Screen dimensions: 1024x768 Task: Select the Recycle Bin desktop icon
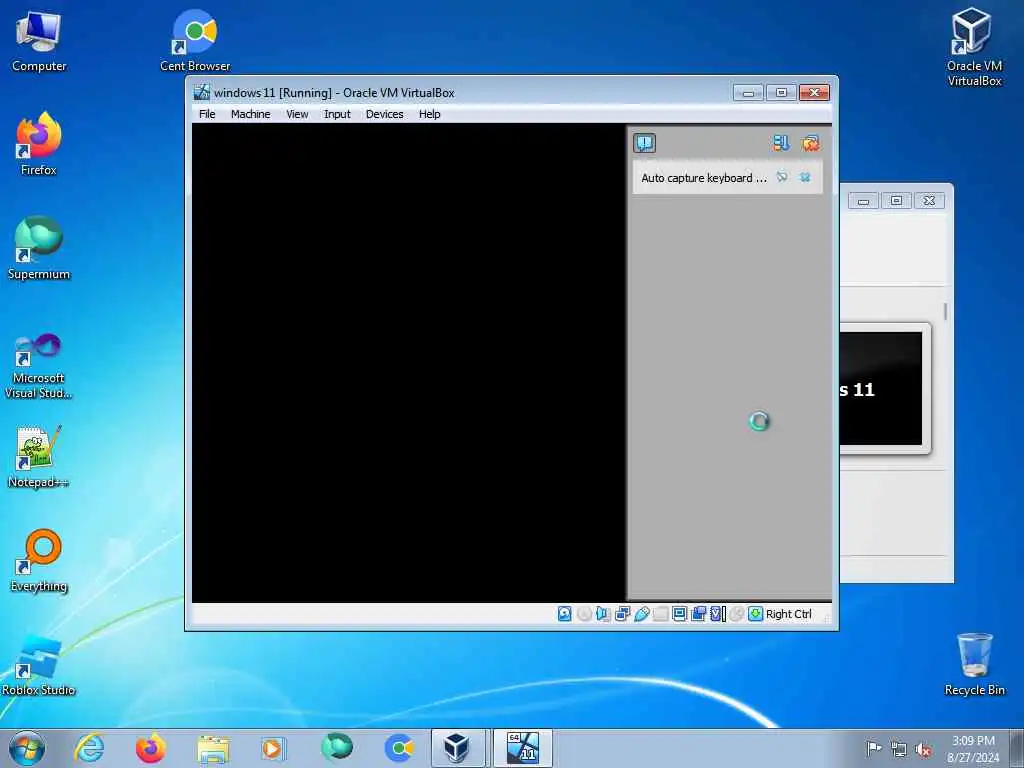[974, 664]
